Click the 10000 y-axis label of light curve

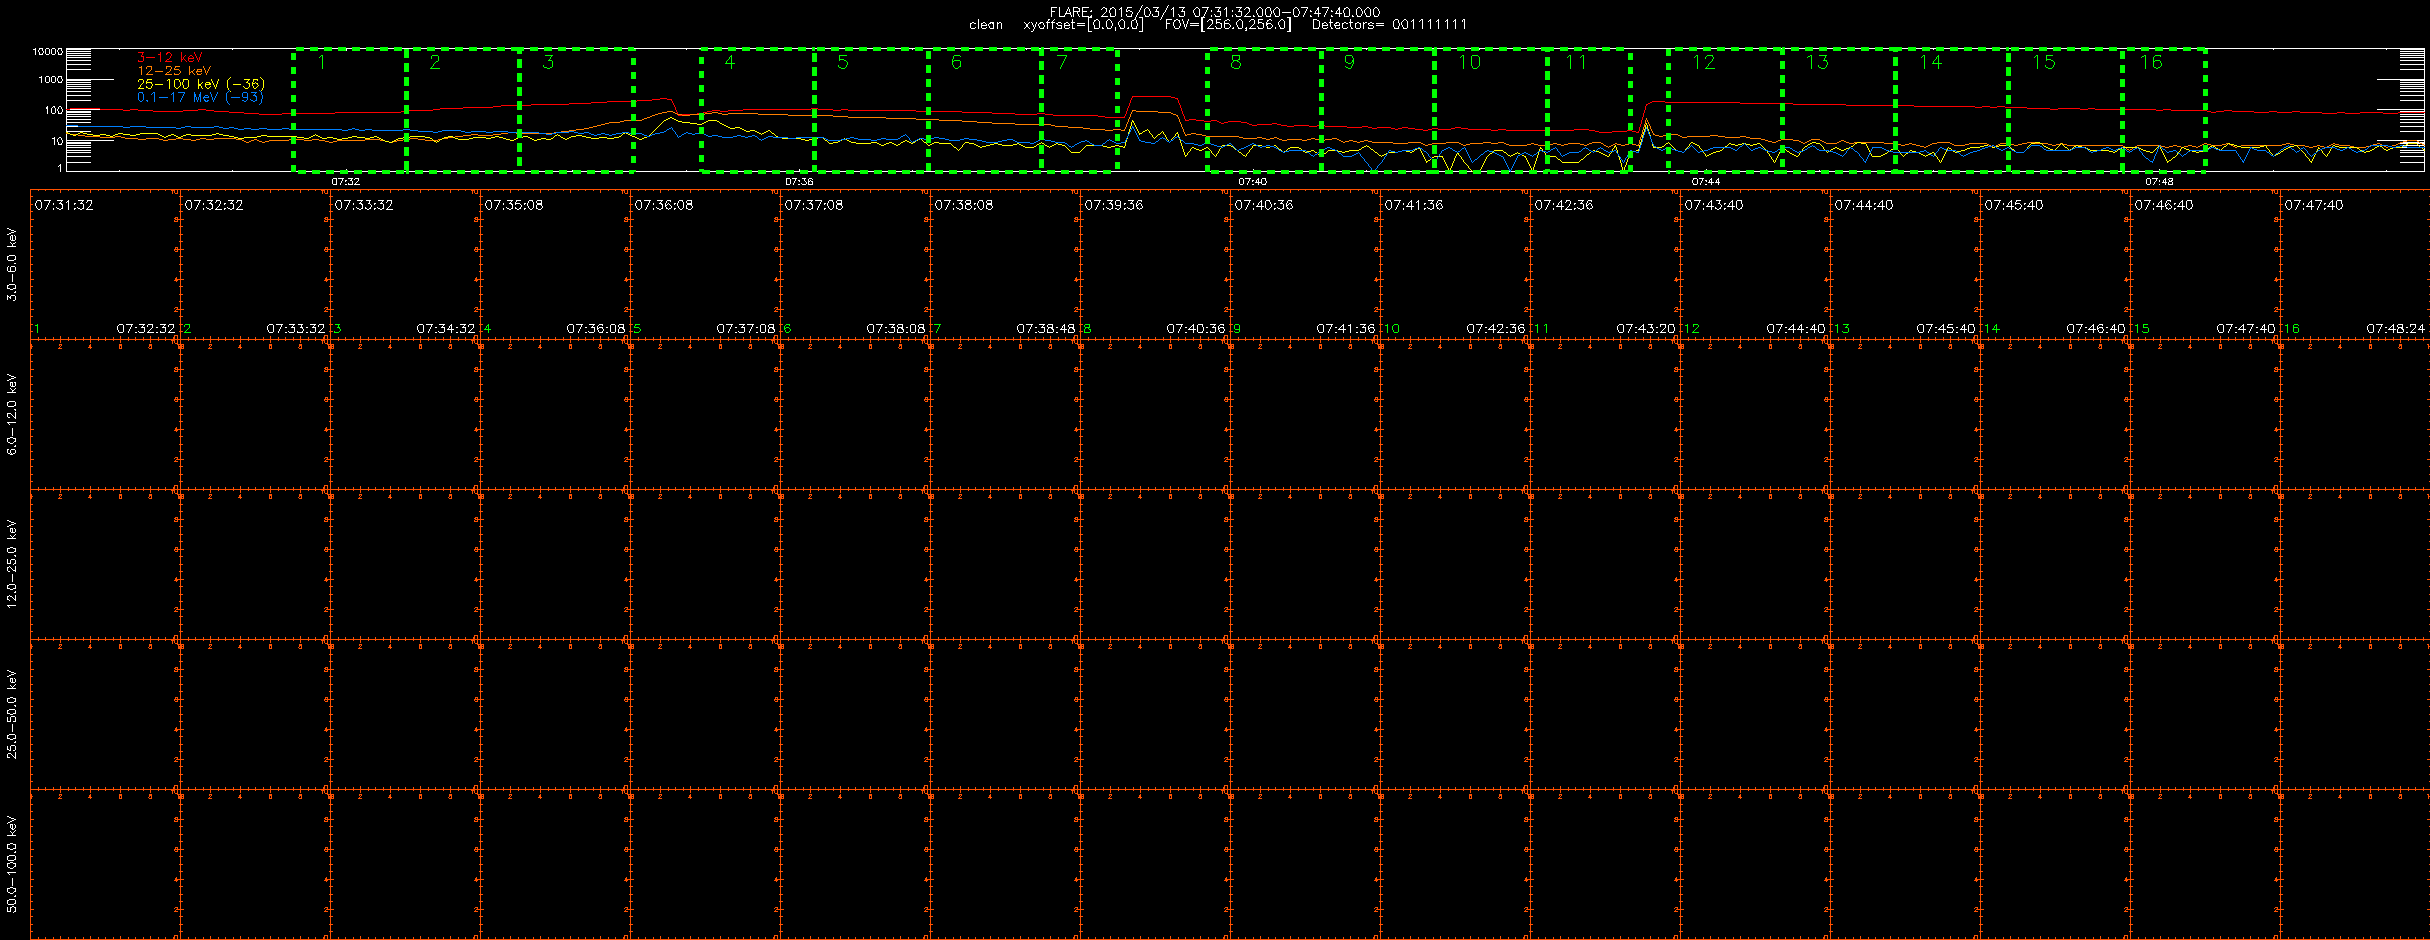coord(48,51)
